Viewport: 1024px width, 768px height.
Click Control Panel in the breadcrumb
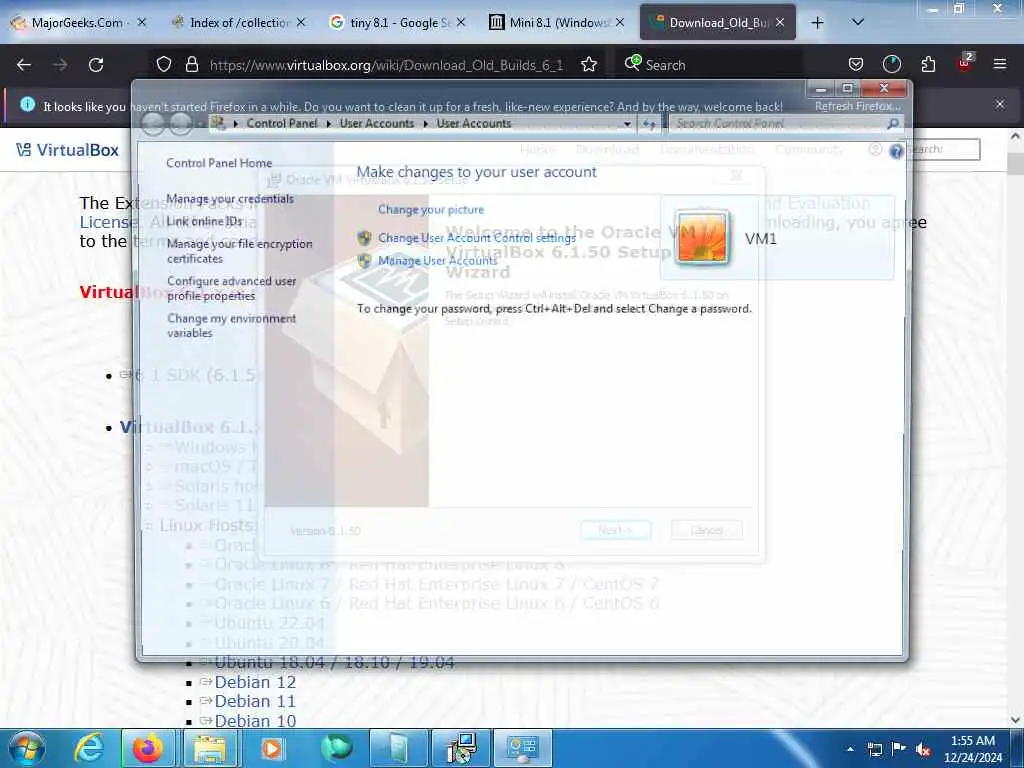[x=281, y=123]
